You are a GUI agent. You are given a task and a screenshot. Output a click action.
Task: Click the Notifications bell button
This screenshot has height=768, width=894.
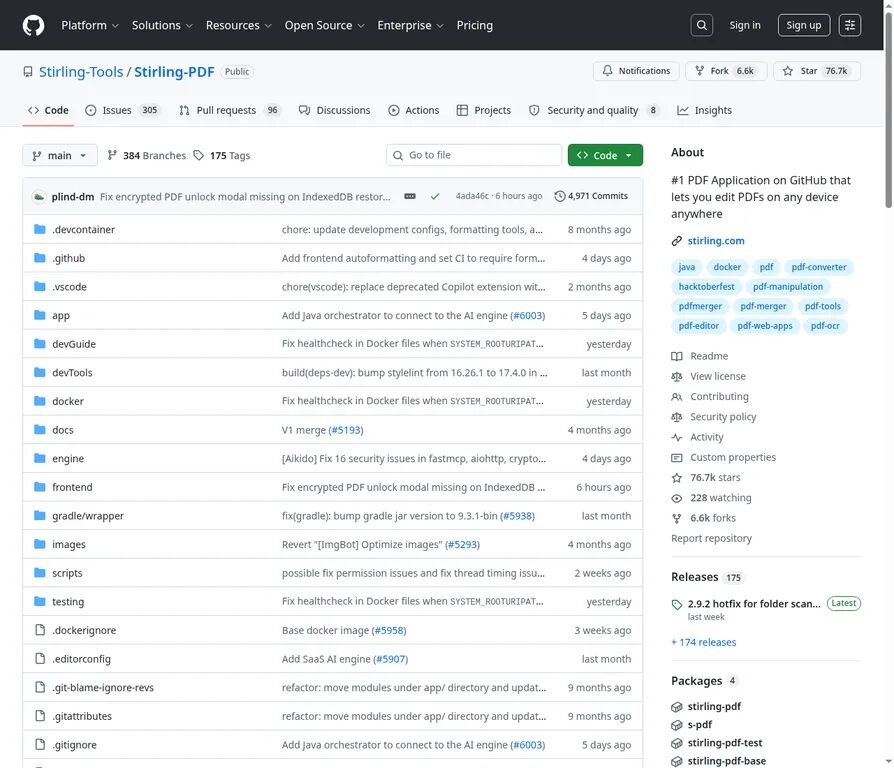636,71
